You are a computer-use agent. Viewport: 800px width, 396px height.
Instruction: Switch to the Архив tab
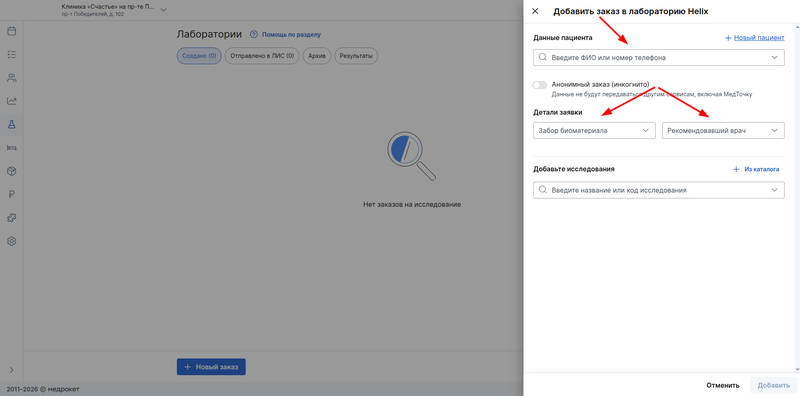317,56
